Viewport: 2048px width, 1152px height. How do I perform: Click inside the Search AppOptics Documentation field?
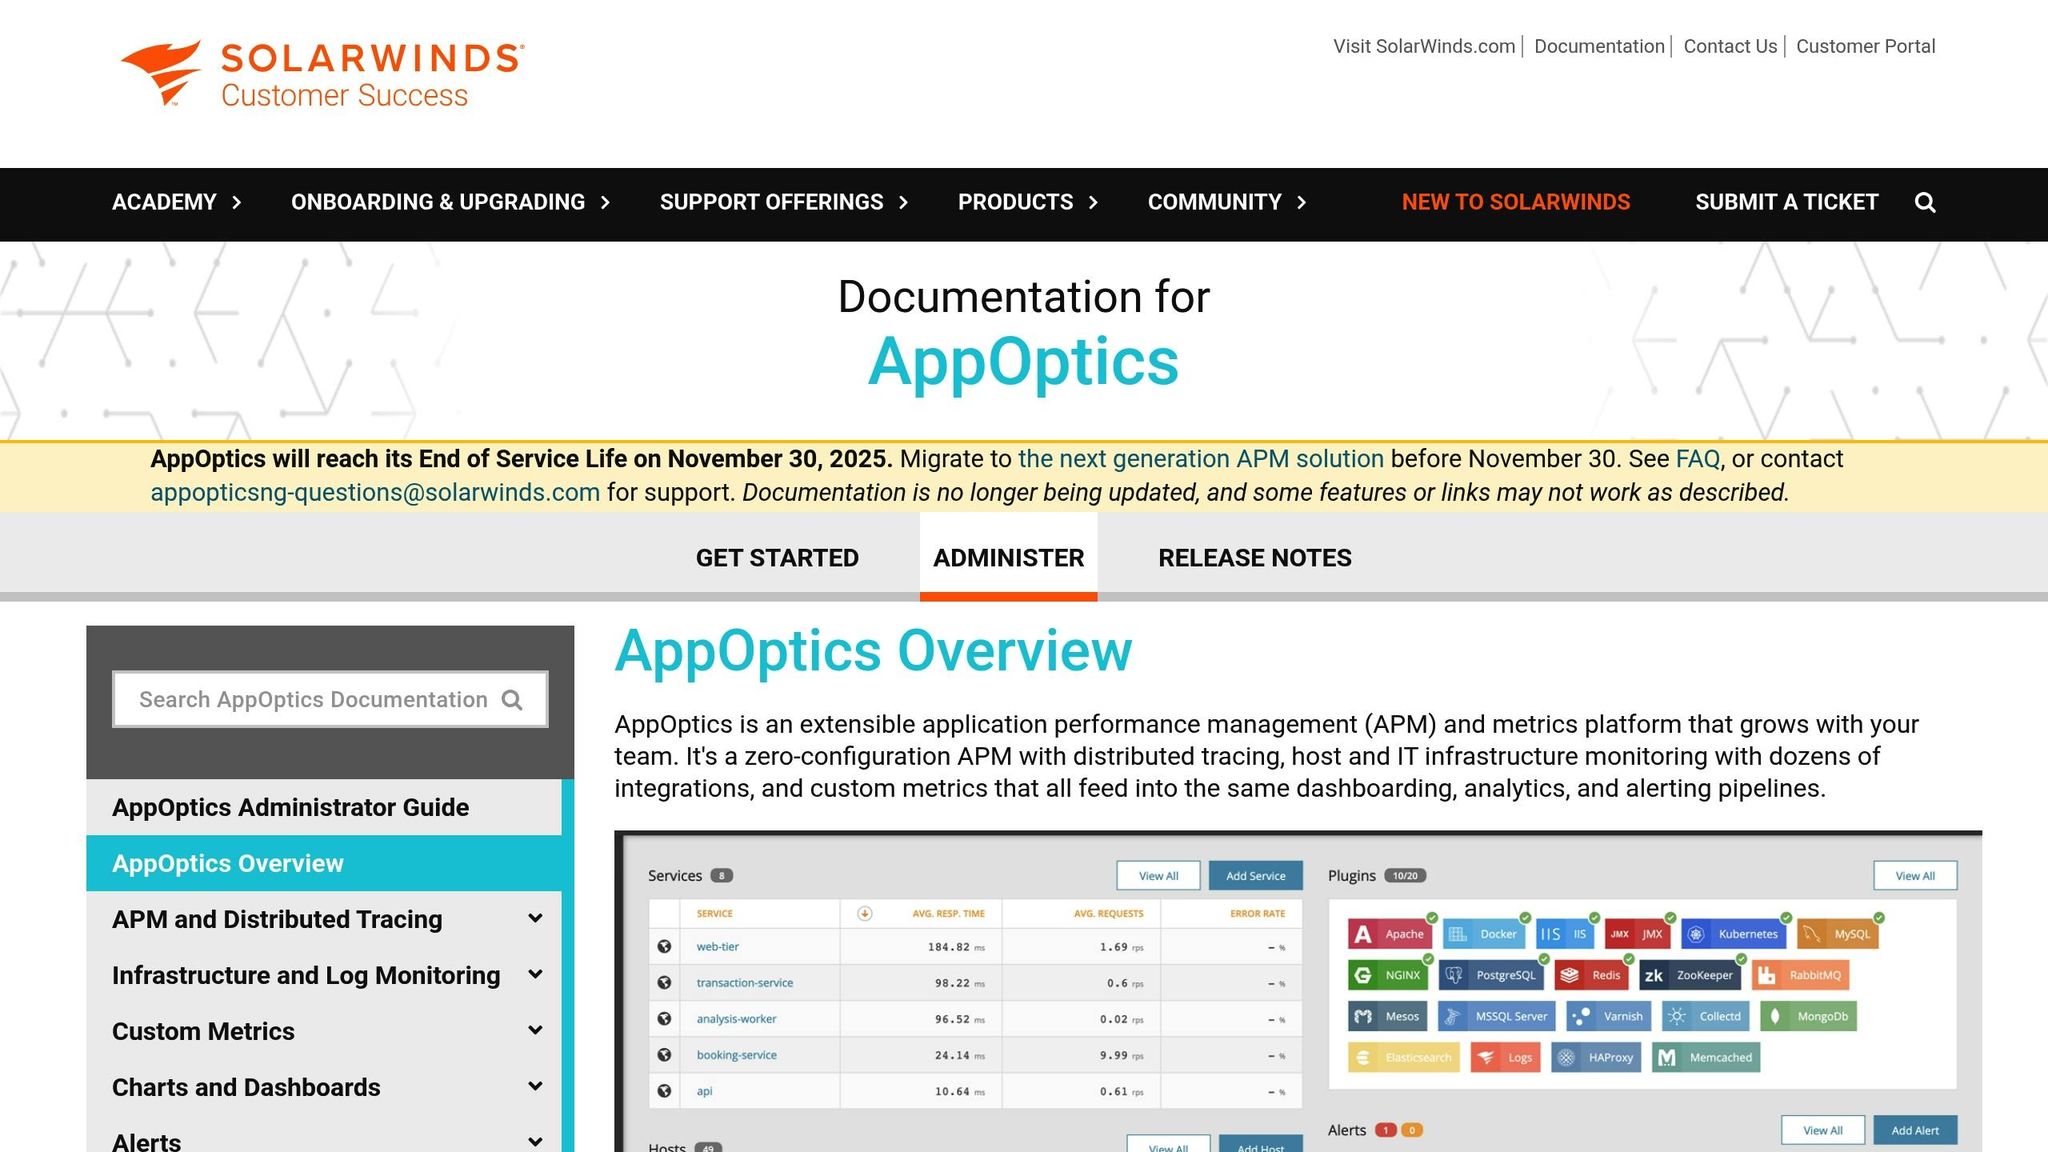300,699
